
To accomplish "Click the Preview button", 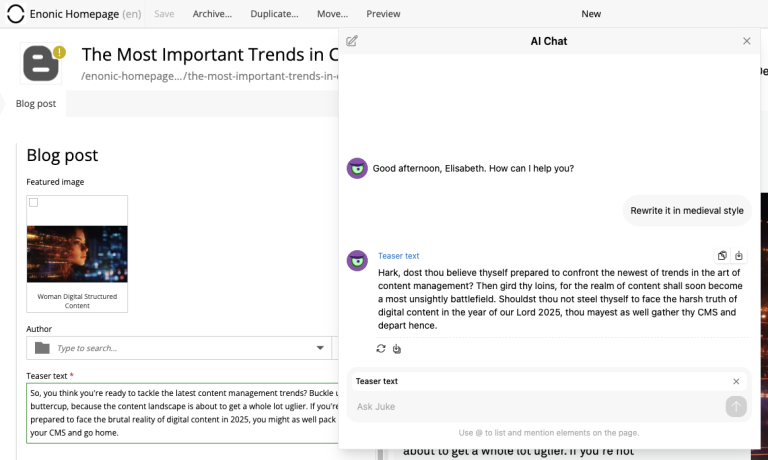I will click(383, 14).
